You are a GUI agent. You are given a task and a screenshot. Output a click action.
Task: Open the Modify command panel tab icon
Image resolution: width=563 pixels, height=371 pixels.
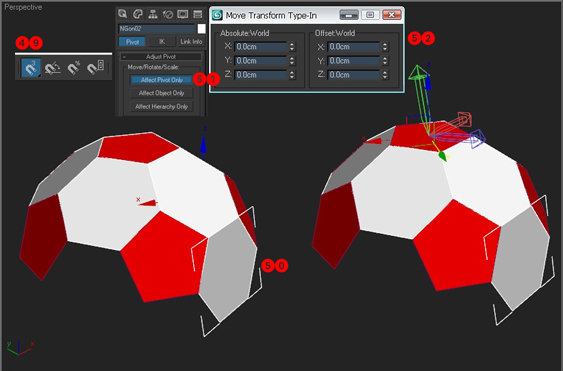point(138,14)
